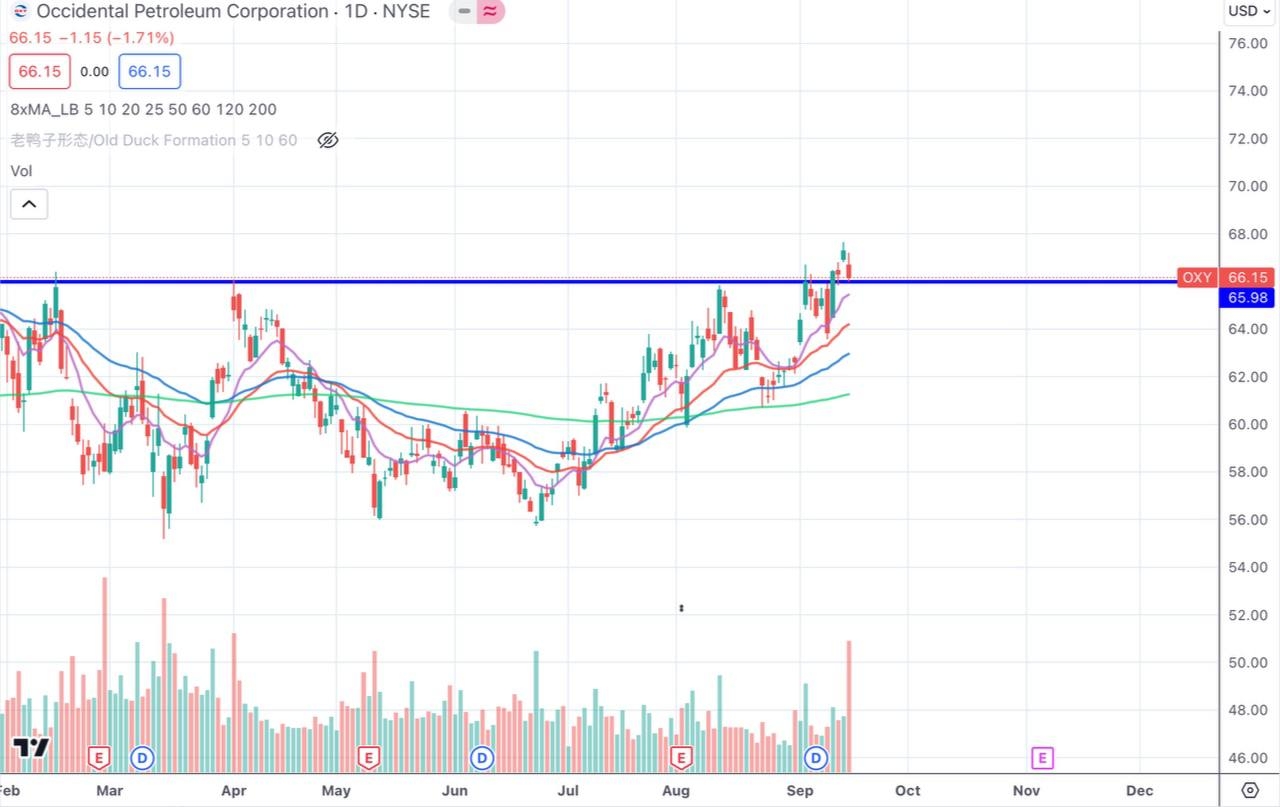This screenshot has height=807, width=1280.
Task: Open the Occidental Petroleum Corporation symbol title
Action: (233, 12)
